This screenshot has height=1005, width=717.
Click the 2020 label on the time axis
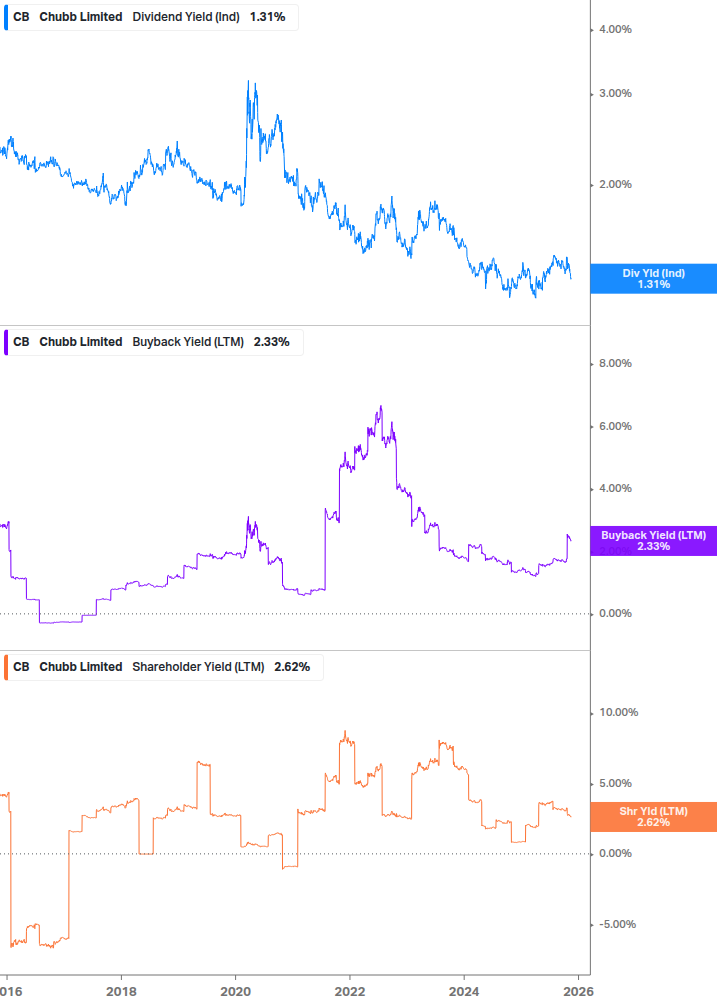click(x=235, y=992)
